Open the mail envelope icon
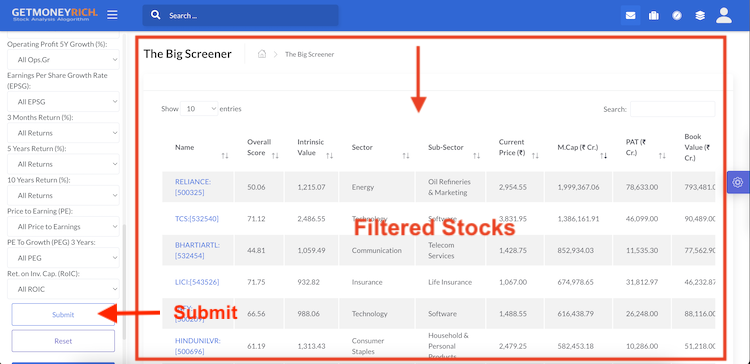Viewport: 750px width, 364px height. tap(630, 15)
